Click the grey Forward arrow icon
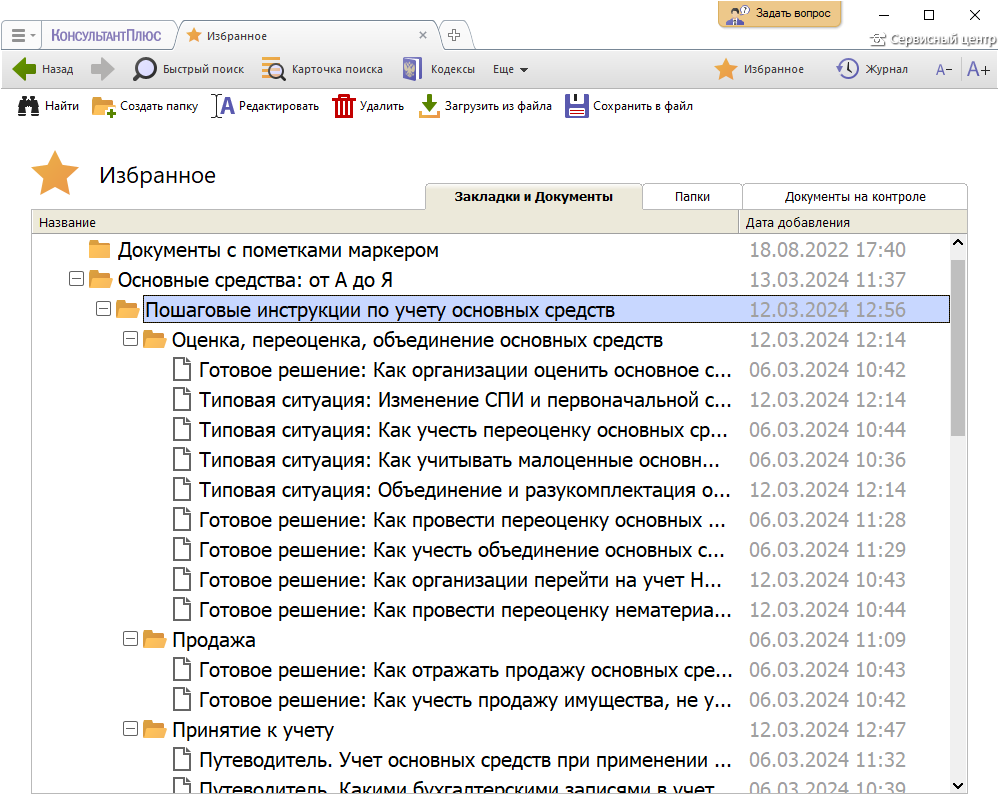Image resolution: width=1000 pixels, height=800 pixels. coord(103,69)
